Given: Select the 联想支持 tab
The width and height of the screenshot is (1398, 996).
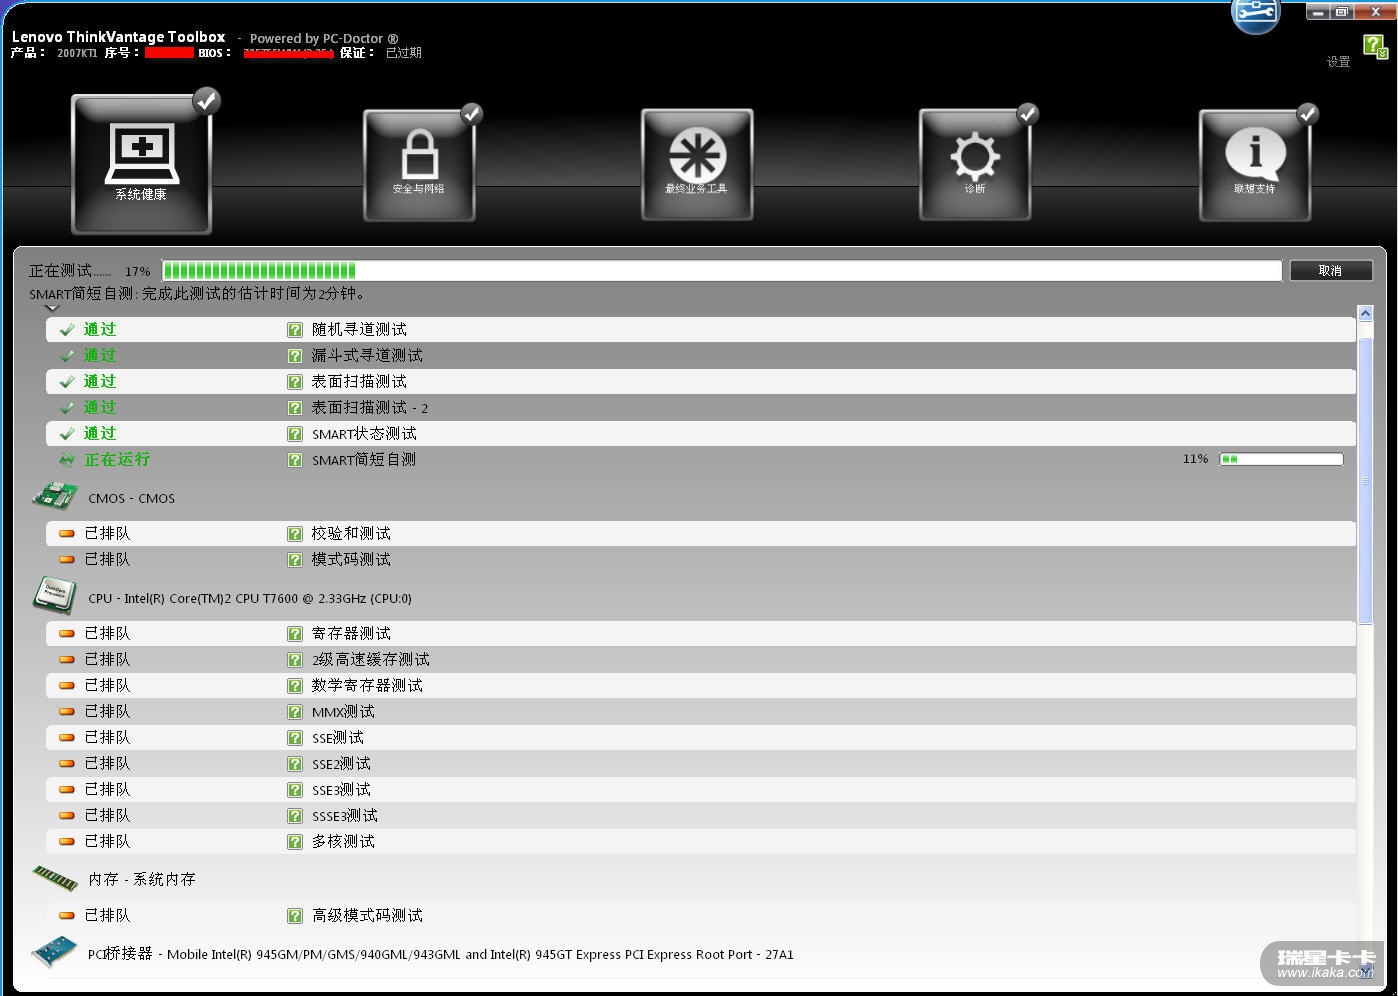Looking at the screenshot, I should point(1255,165).
